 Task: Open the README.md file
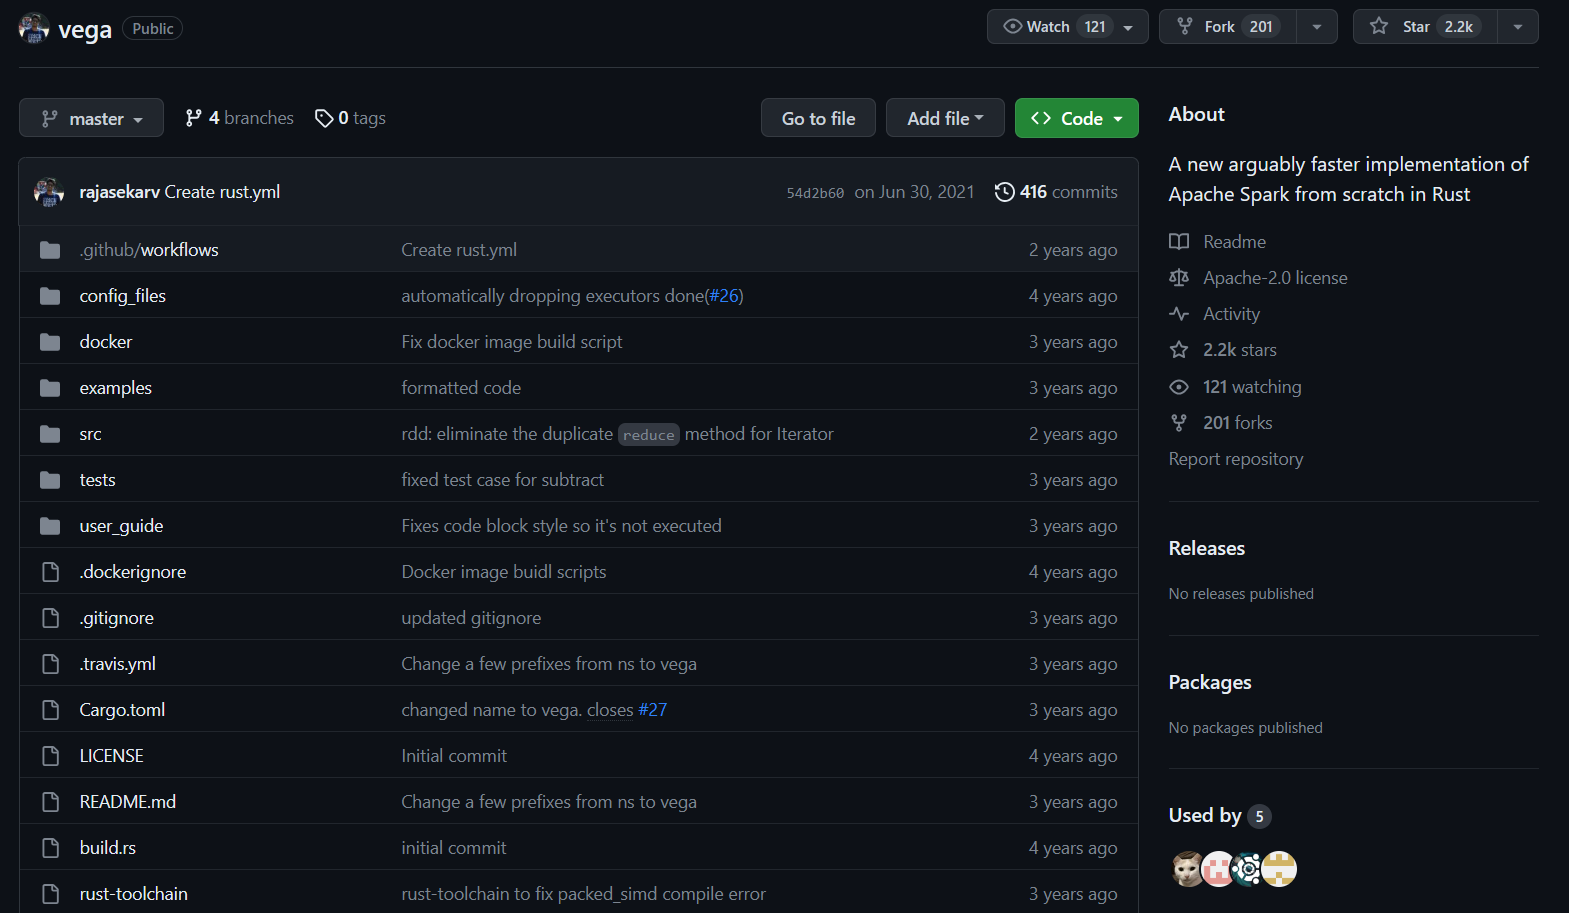click(128, 802)
